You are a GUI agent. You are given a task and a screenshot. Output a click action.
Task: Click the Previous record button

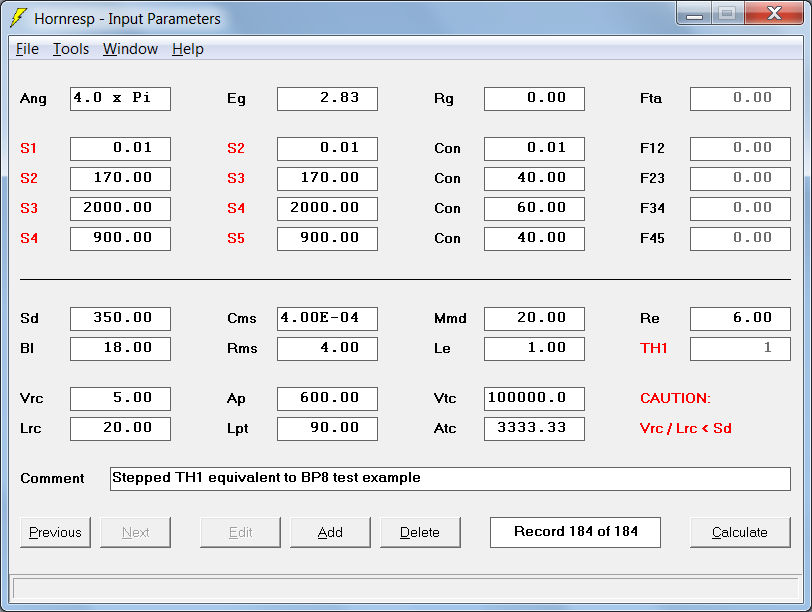point(55,532)
